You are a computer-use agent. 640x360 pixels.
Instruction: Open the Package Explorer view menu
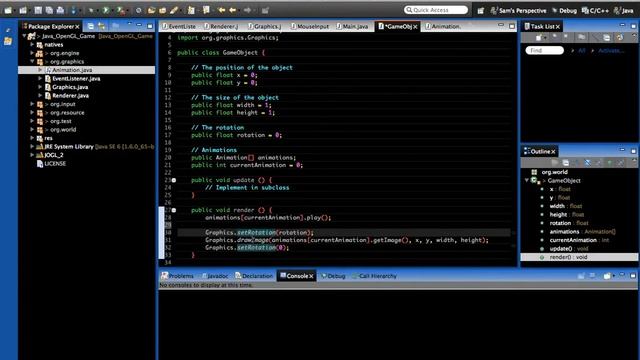(x=129, y=24)
